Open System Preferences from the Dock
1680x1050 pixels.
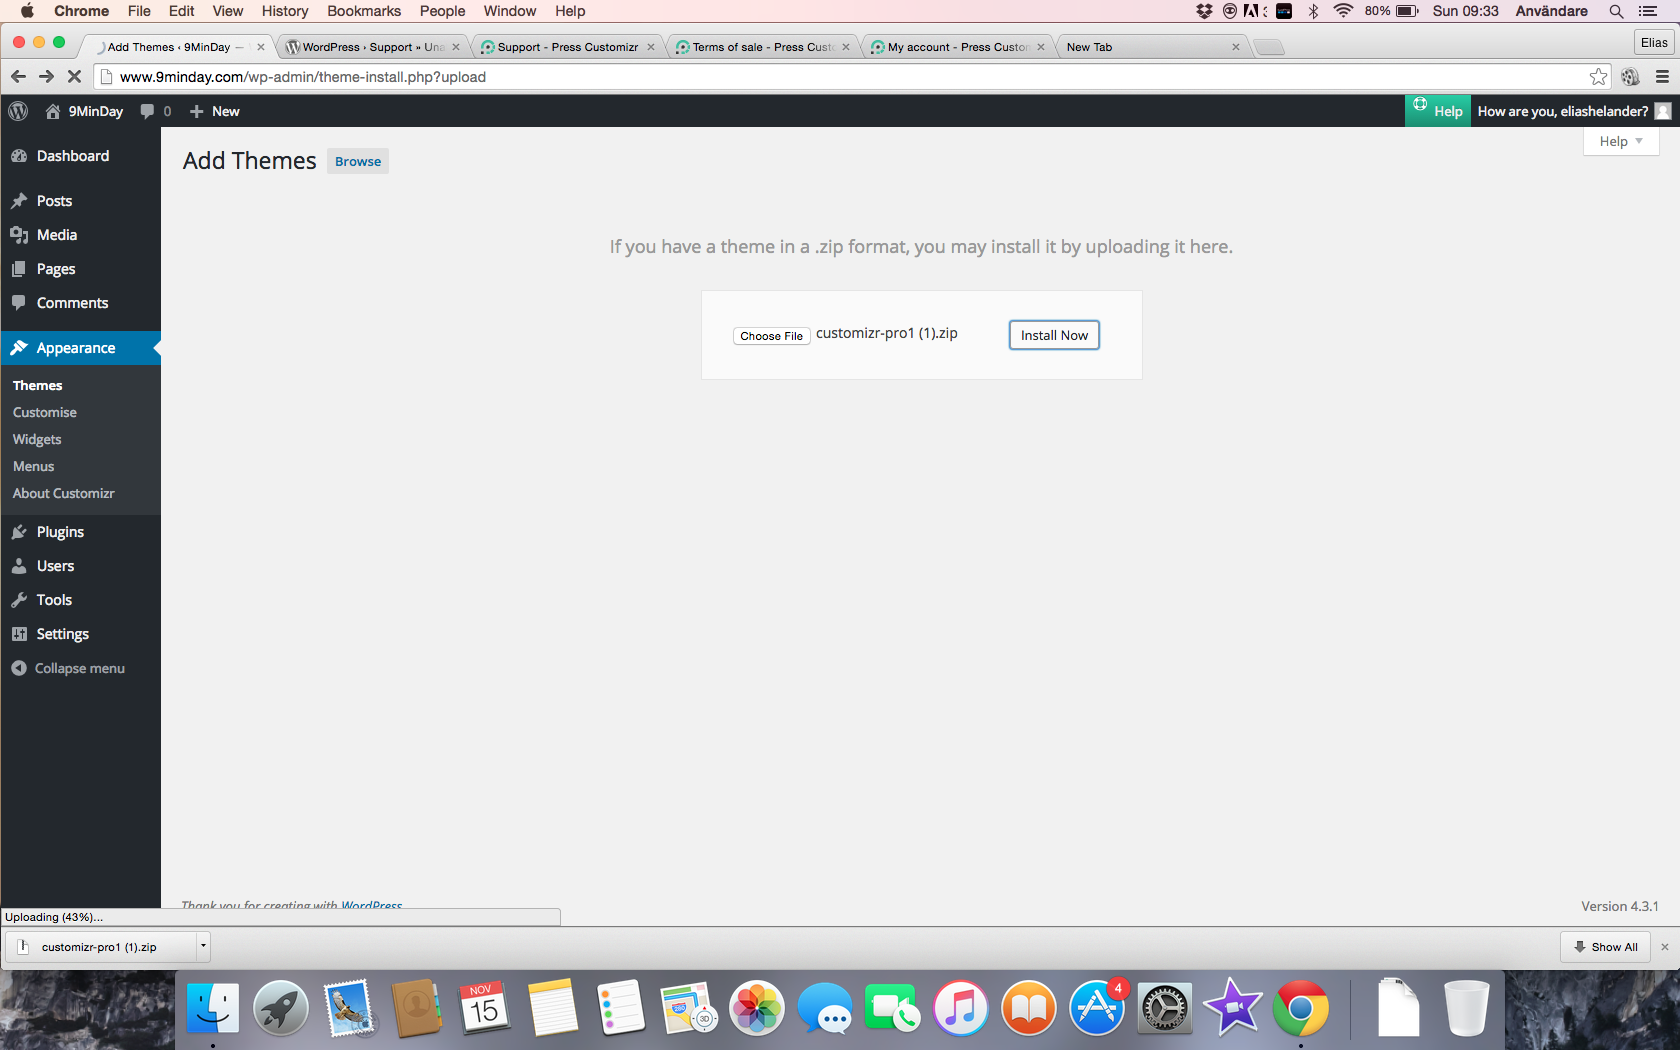click(x=1164, y=1008)
